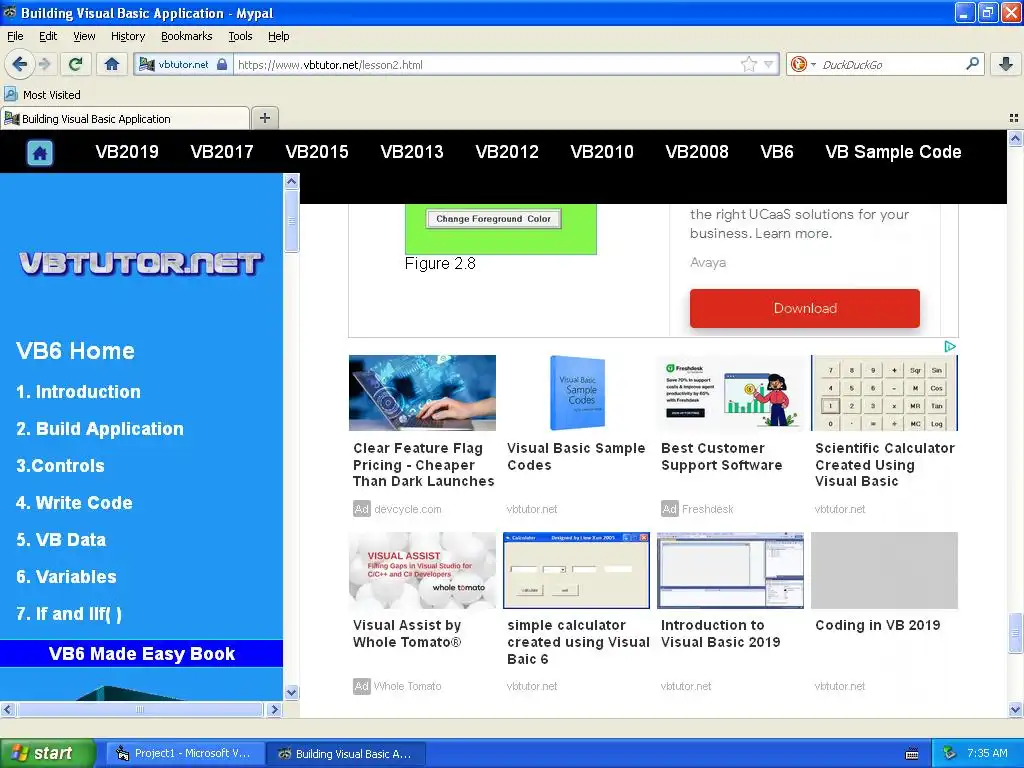Open the History menu
1024x768 pixels.
click(x=127, y=36)
